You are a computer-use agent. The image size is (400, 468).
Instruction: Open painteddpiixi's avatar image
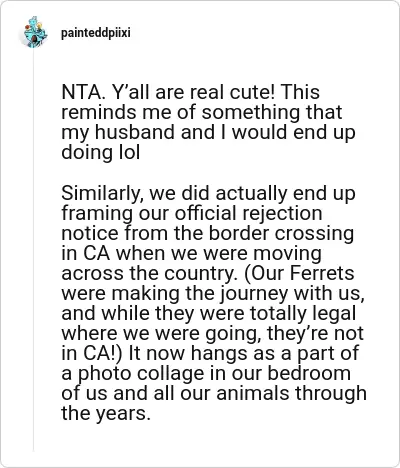(33, 33)
